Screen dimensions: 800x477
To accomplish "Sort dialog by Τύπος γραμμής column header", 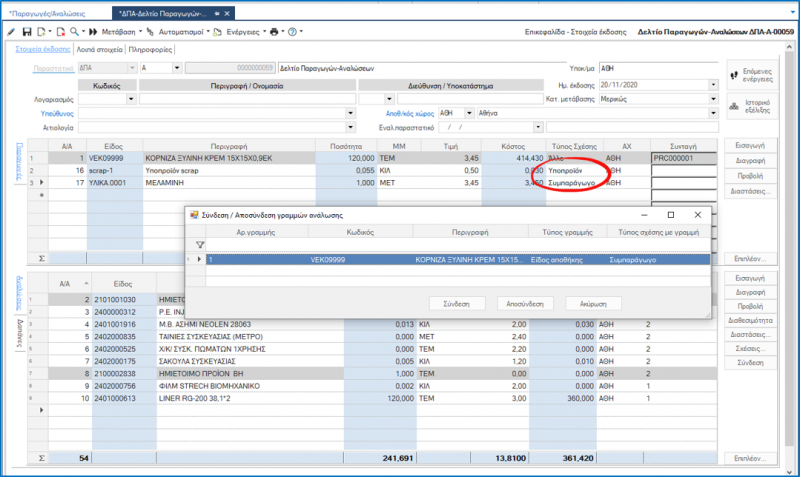I will pos(567,232).
